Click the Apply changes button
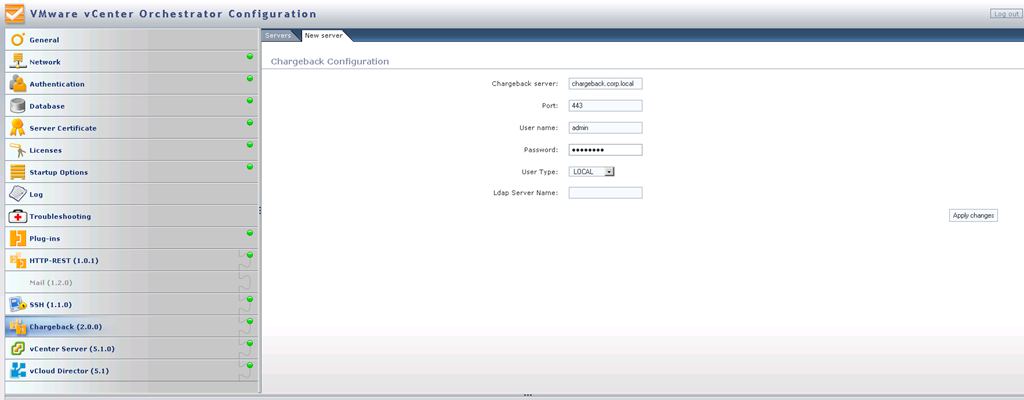1024x400 pixels. [x=973, y=216]
